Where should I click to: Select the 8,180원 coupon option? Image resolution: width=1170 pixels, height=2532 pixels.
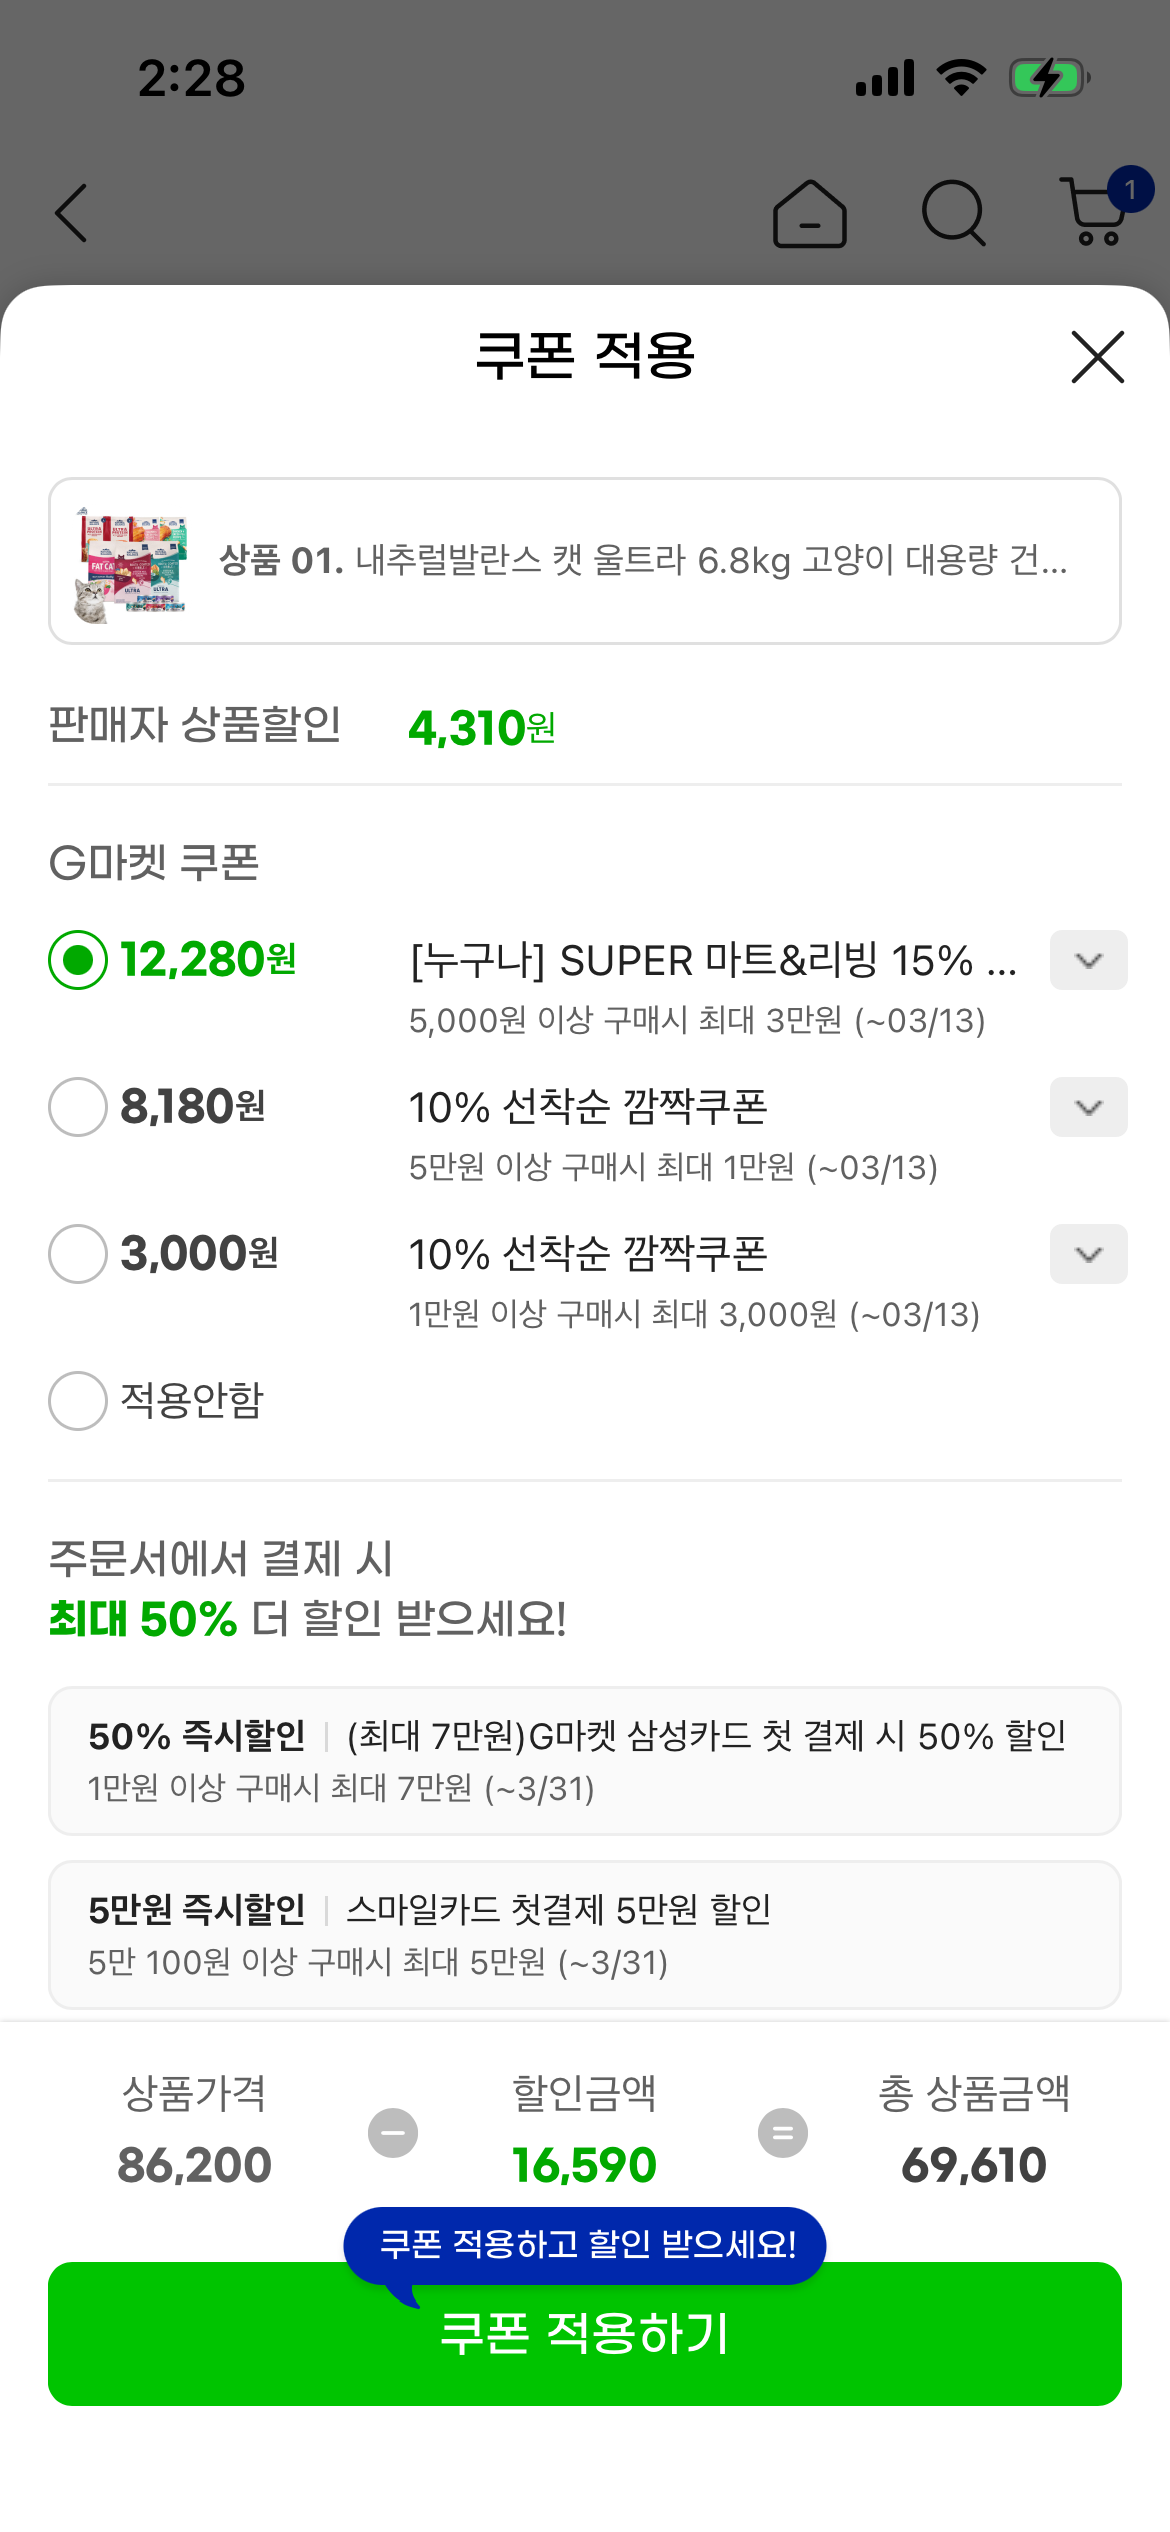pyautogui.click(x=78, y=1107)
